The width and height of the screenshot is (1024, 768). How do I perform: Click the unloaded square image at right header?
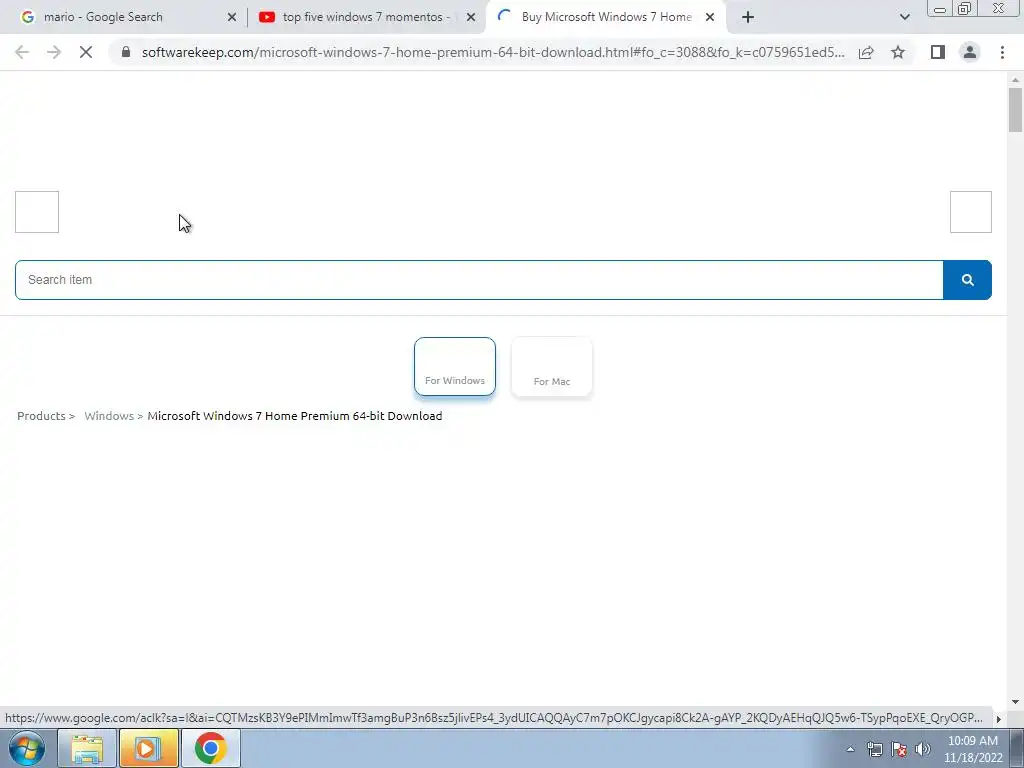pos(970,212)
